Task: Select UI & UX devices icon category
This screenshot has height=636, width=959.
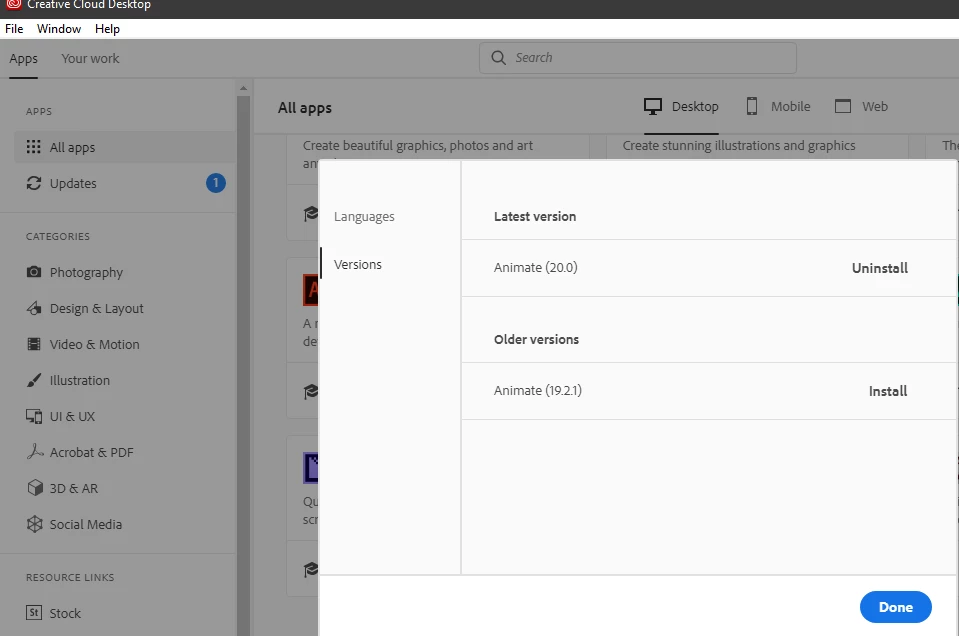Action: pos(34,416)
